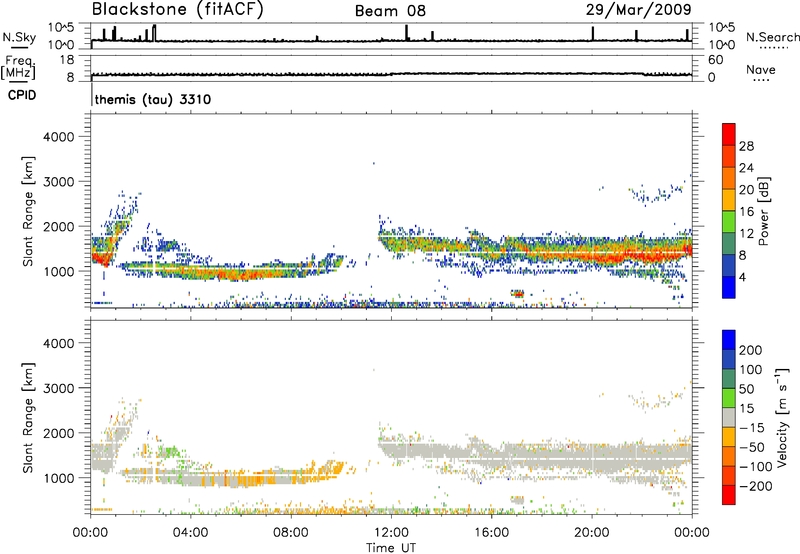Click the 4 label on Power color bar
Viewport: 800px width, 554px height.
742,277
